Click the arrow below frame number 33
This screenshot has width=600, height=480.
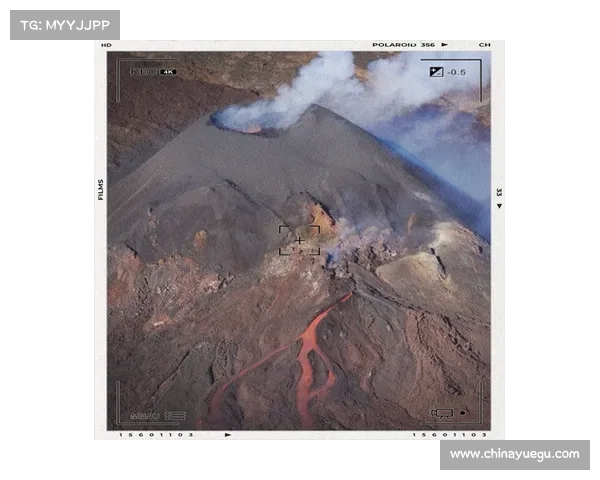coord(498,206)
